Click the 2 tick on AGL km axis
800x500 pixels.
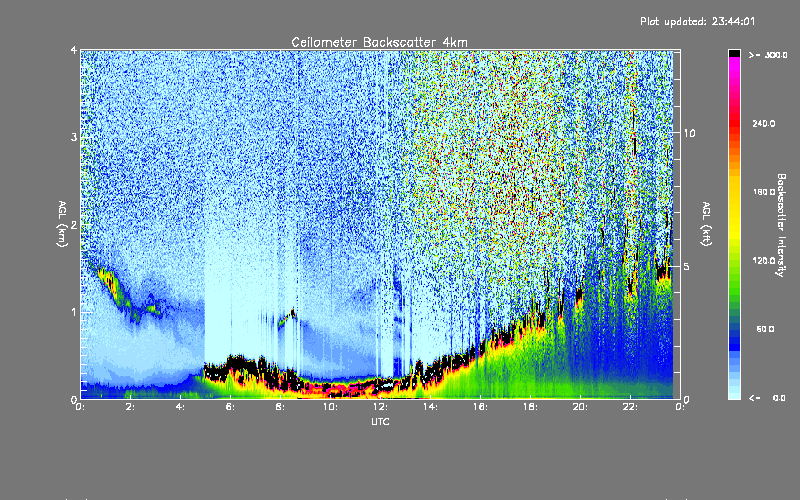coord(74,225)
